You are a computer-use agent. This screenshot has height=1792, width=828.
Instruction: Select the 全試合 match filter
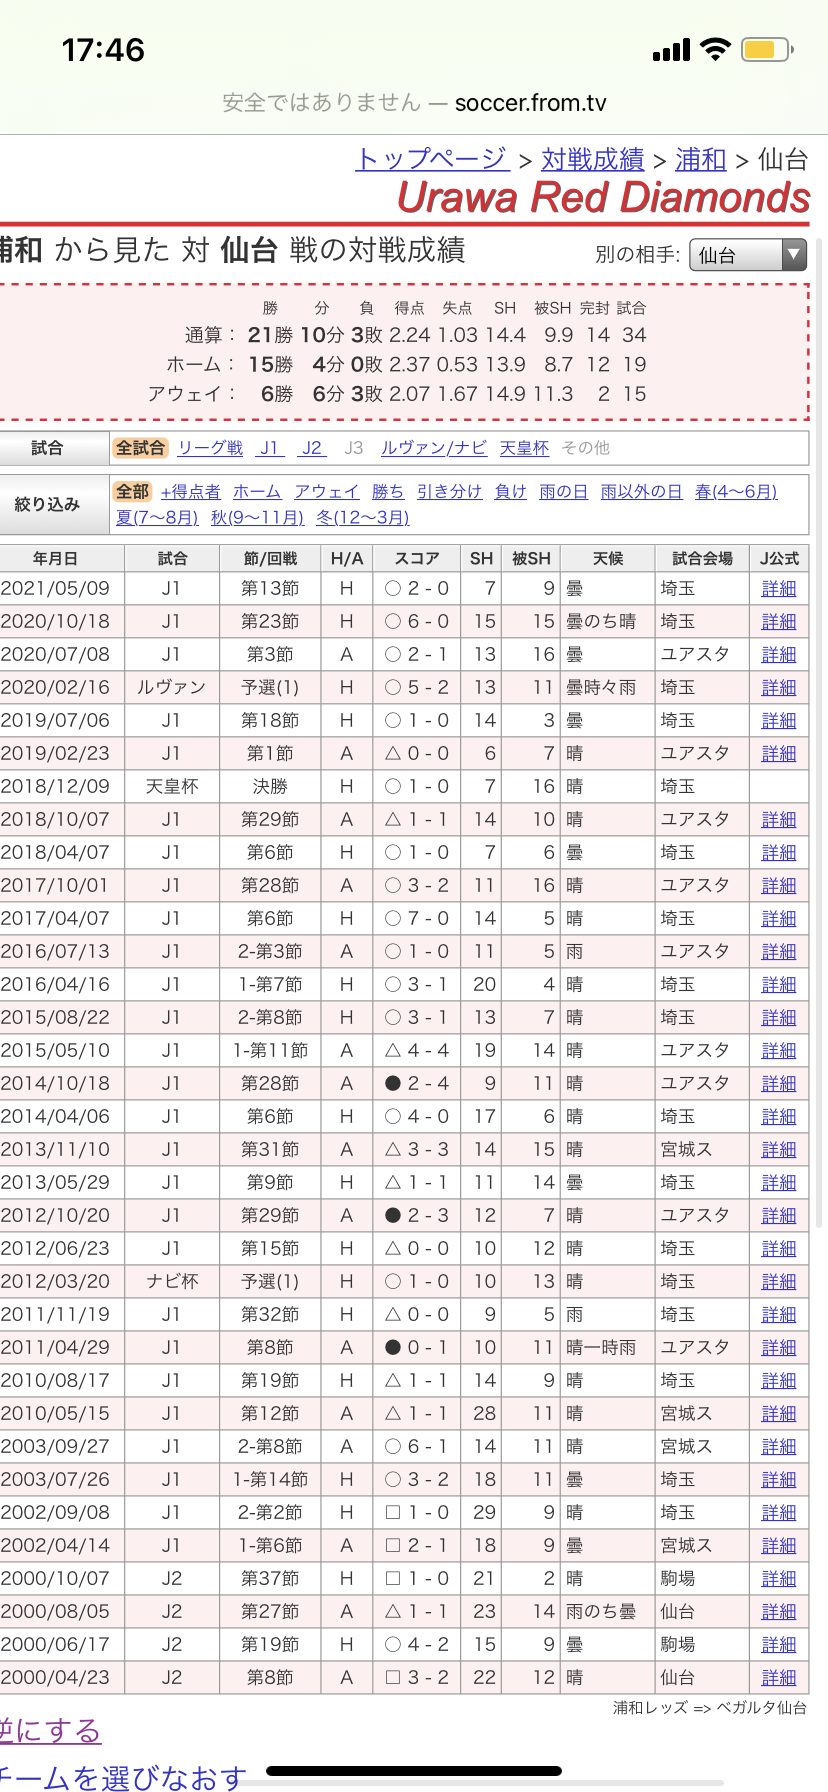[x=140, y=448]
